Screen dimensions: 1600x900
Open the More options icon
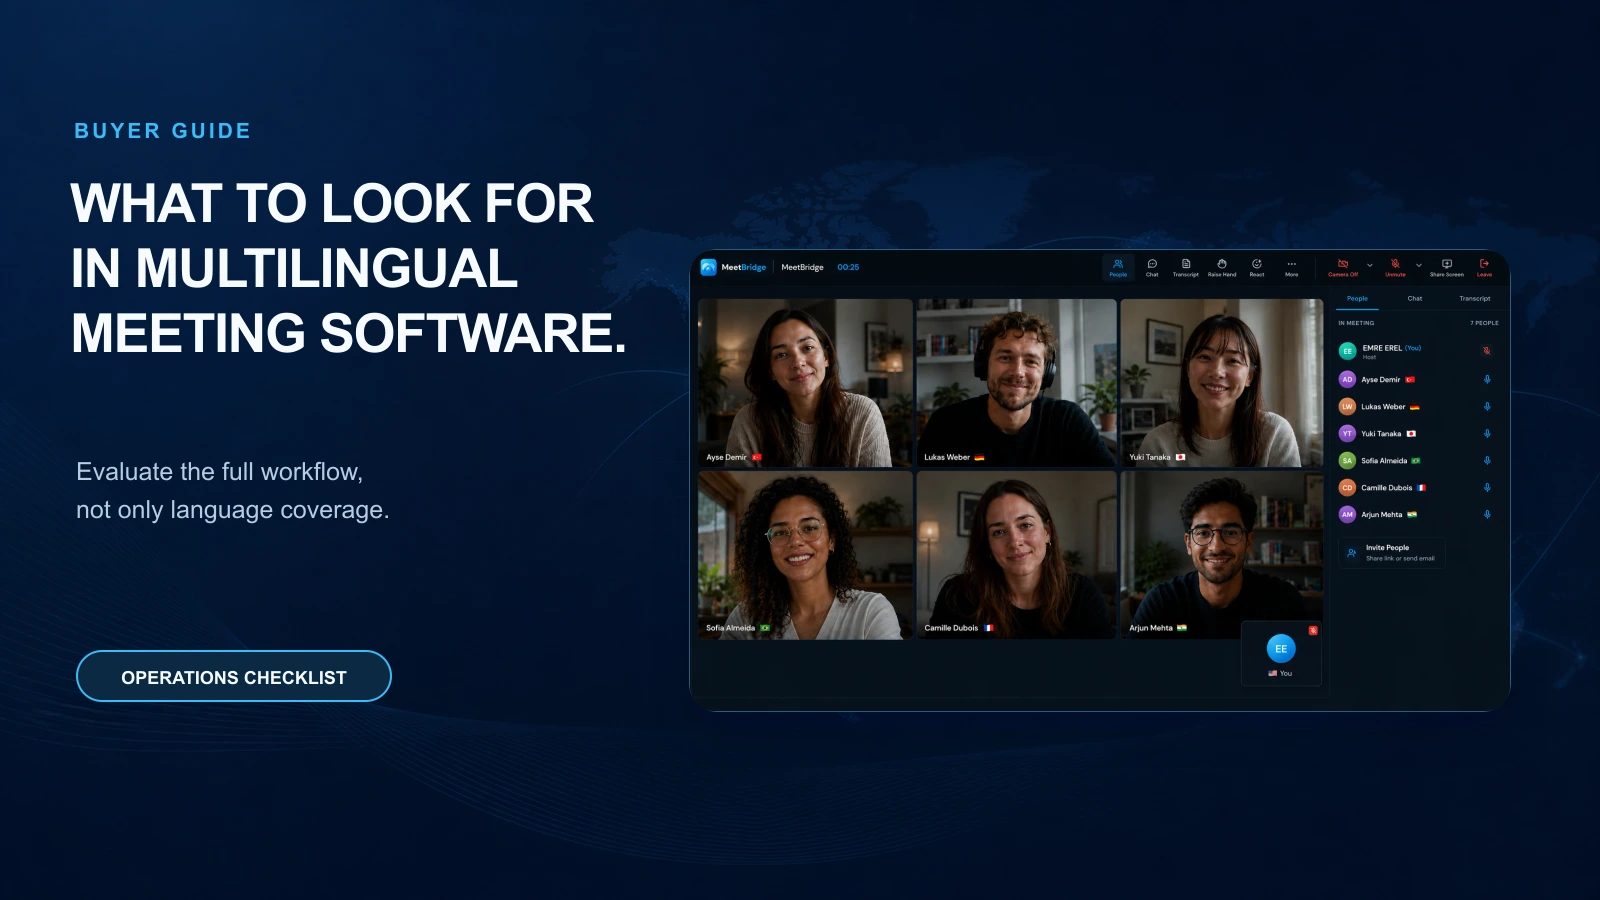(1292, 267)
